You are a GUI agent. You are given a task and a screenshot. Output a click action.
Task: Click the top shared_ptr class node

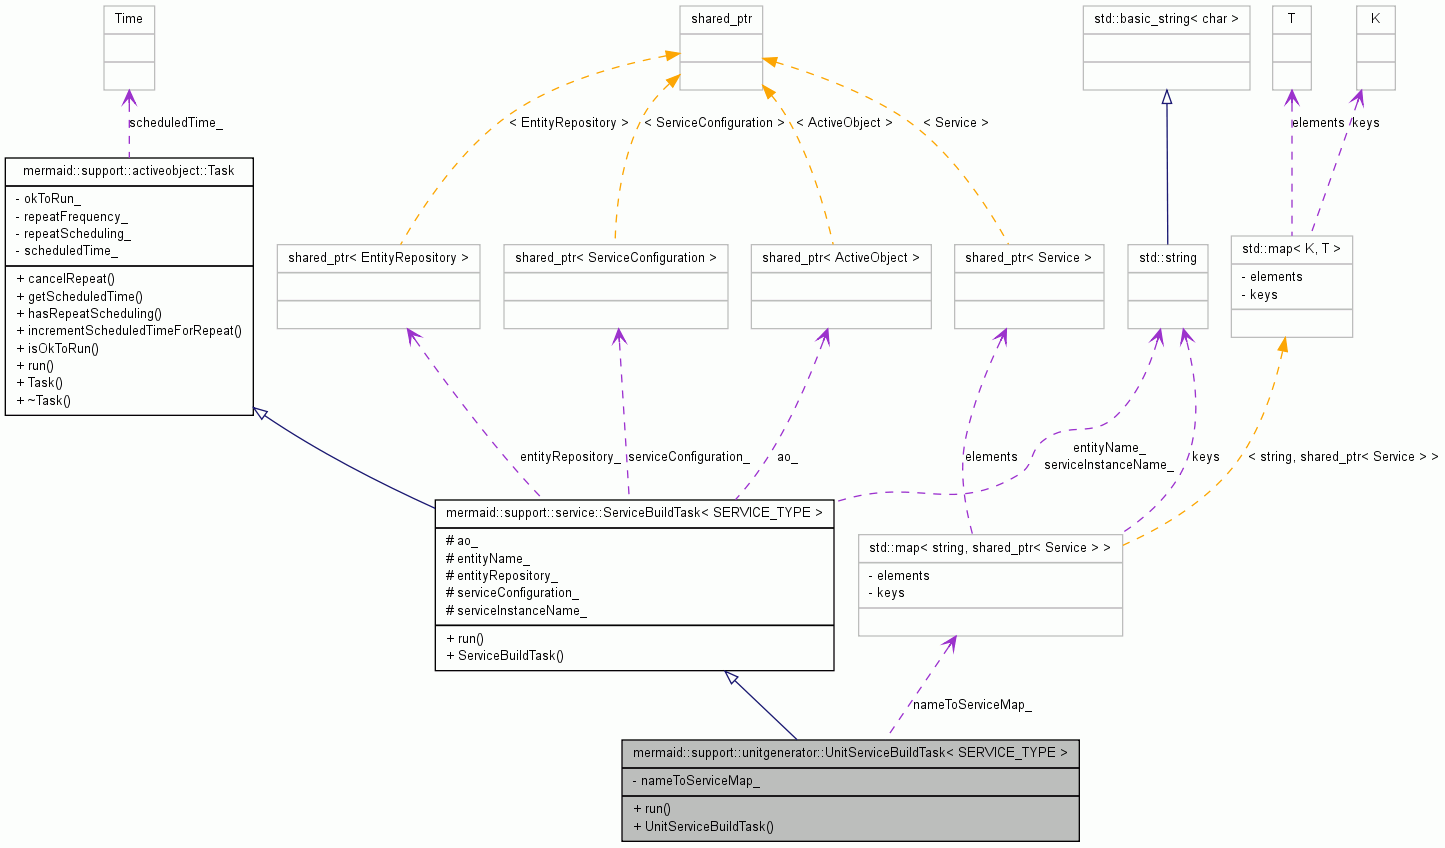[x=721, y=47]
